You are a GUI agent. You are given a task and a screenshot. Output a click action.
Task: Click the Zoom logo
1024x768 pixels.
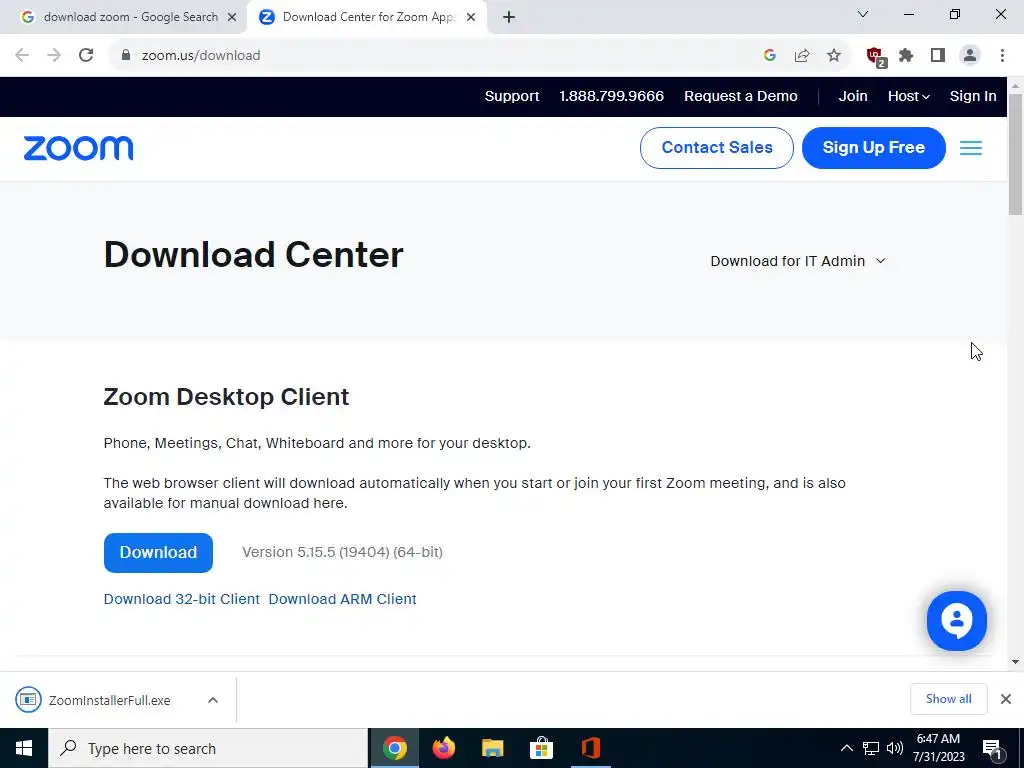[78, 148]
